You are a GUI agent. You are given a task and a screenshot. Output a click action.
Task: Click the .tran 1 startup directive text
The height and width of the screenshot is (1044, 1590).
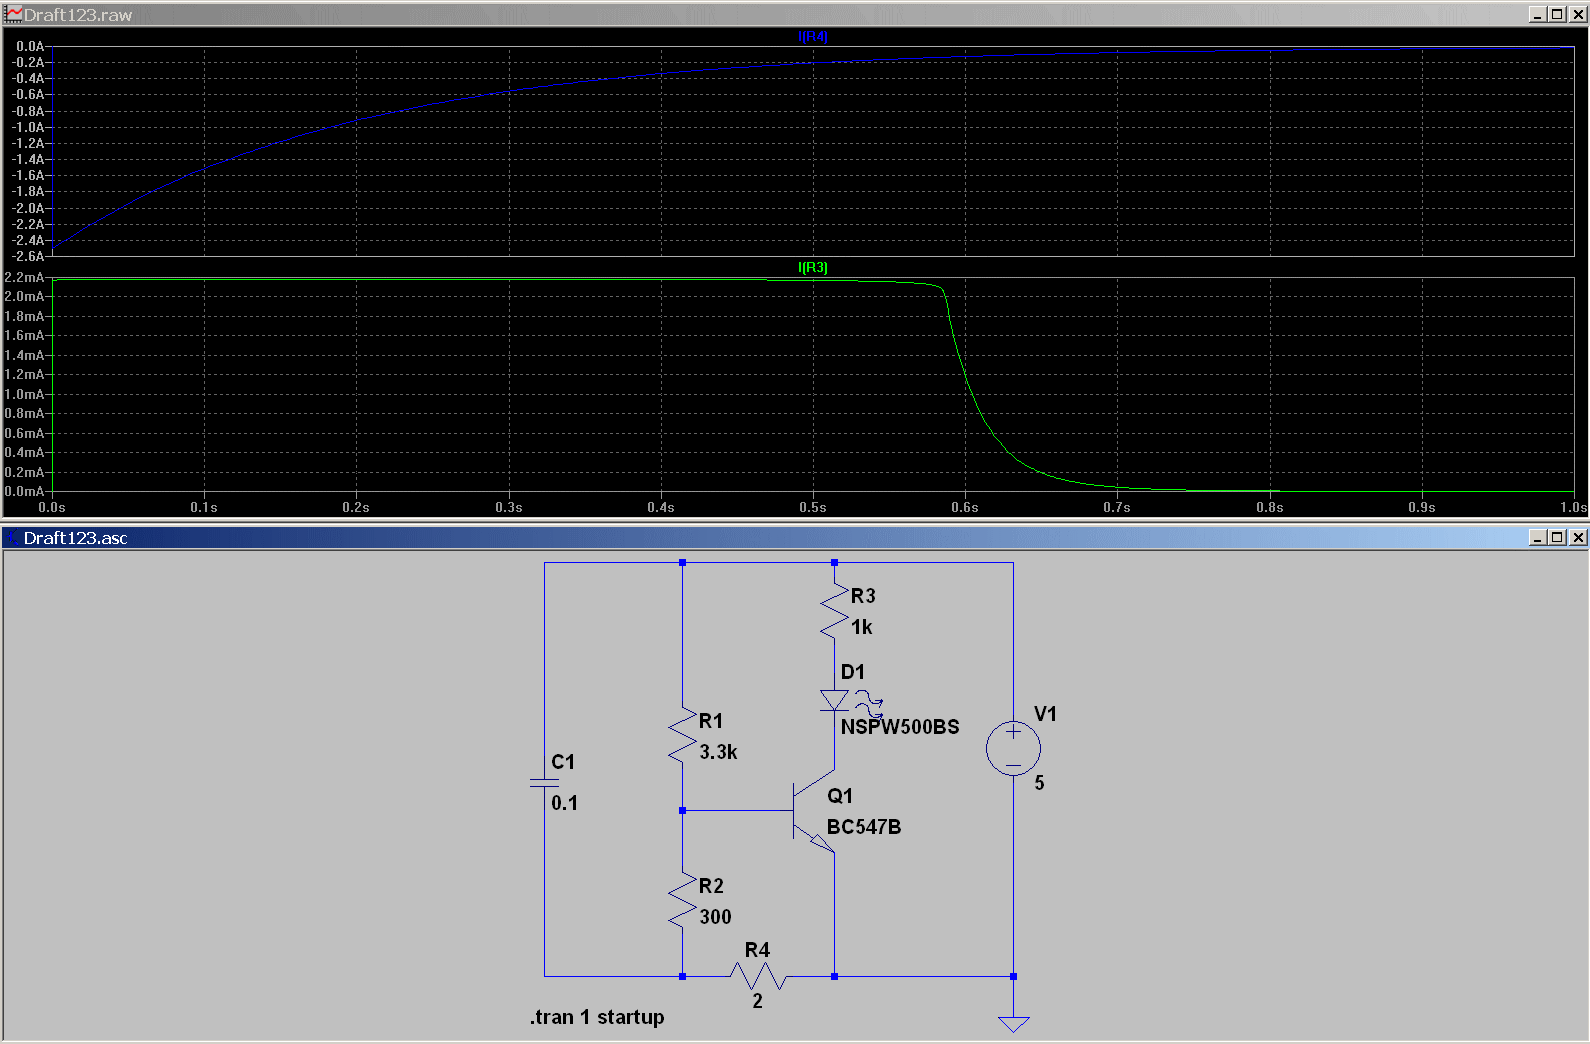(597, 1017)
